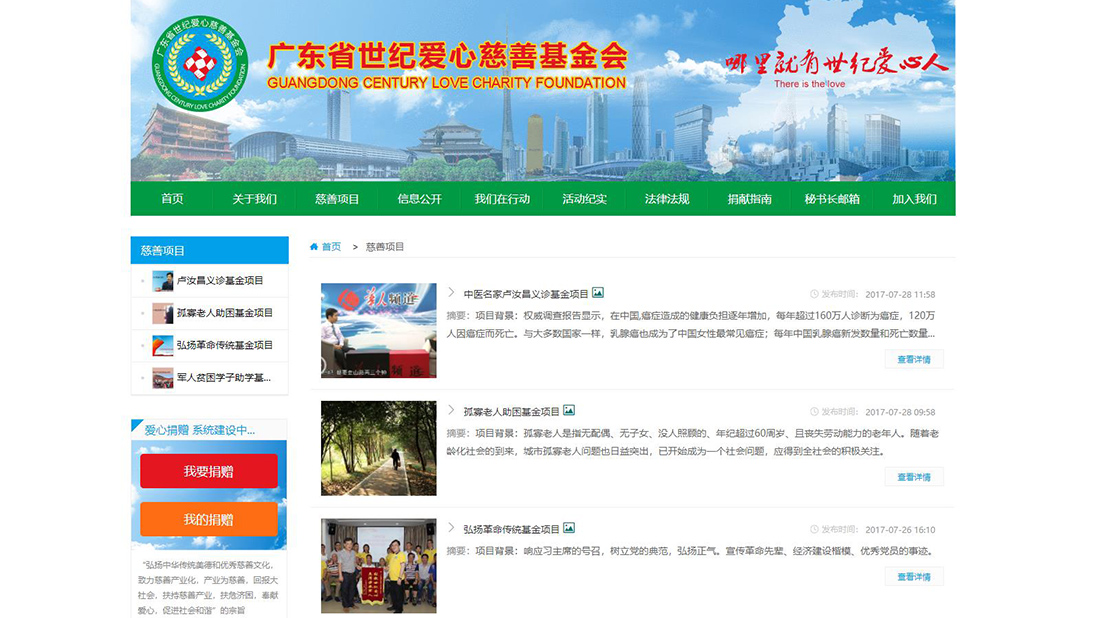Screen dimensions: 1100x618
Task: Open article title 中医名家卢汝昌义诊基金项目
Action: [525, 294]
